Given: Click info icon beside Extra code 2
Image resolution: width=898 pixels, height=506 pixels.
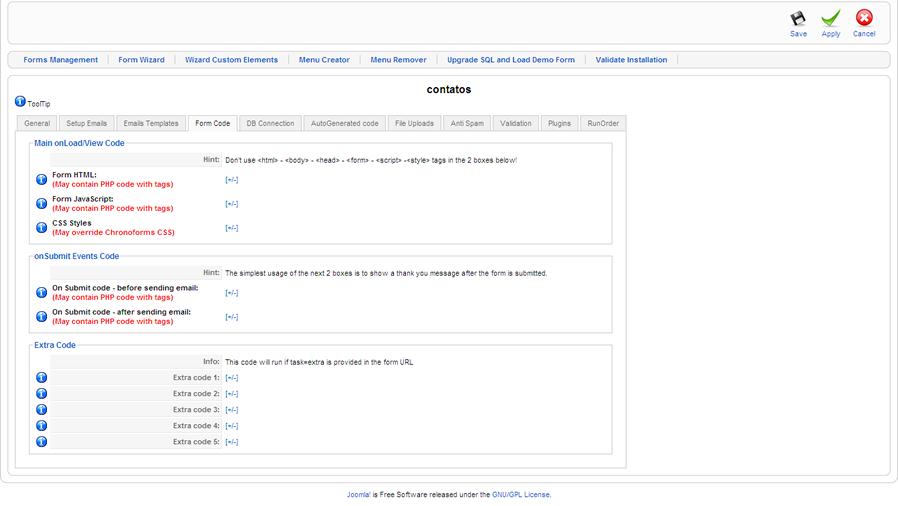Looking at the screenshot, I should coord(41,393).
